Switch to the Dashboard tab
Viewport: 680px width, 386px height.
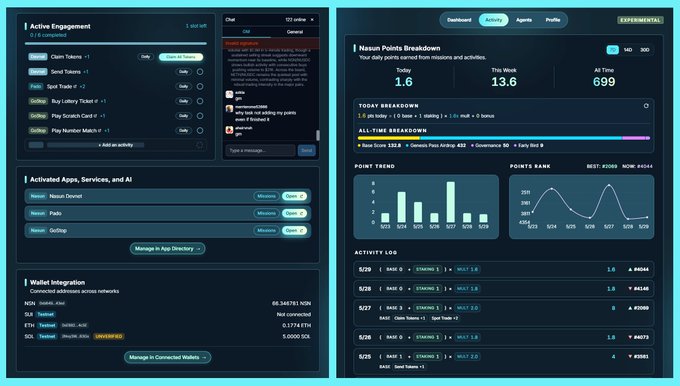point(459,20)
